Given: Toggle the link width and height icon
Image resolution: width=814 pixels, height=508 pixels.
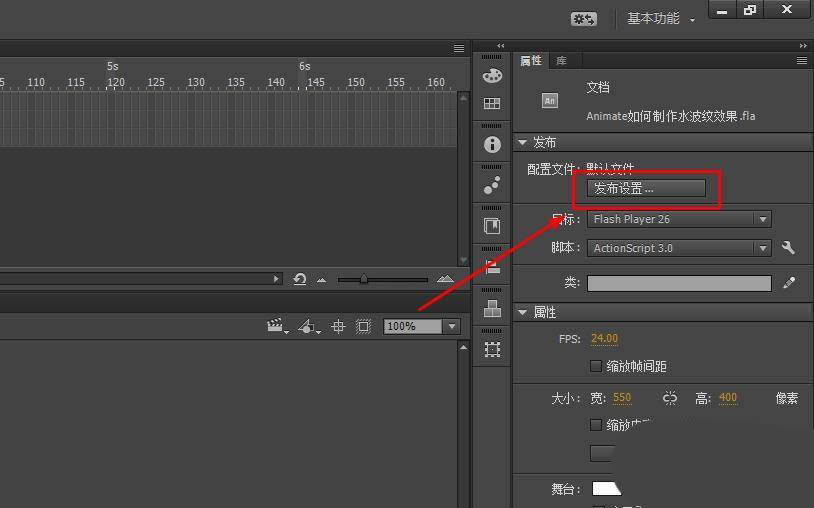Looking at the screenshot, I should (670, 398).
